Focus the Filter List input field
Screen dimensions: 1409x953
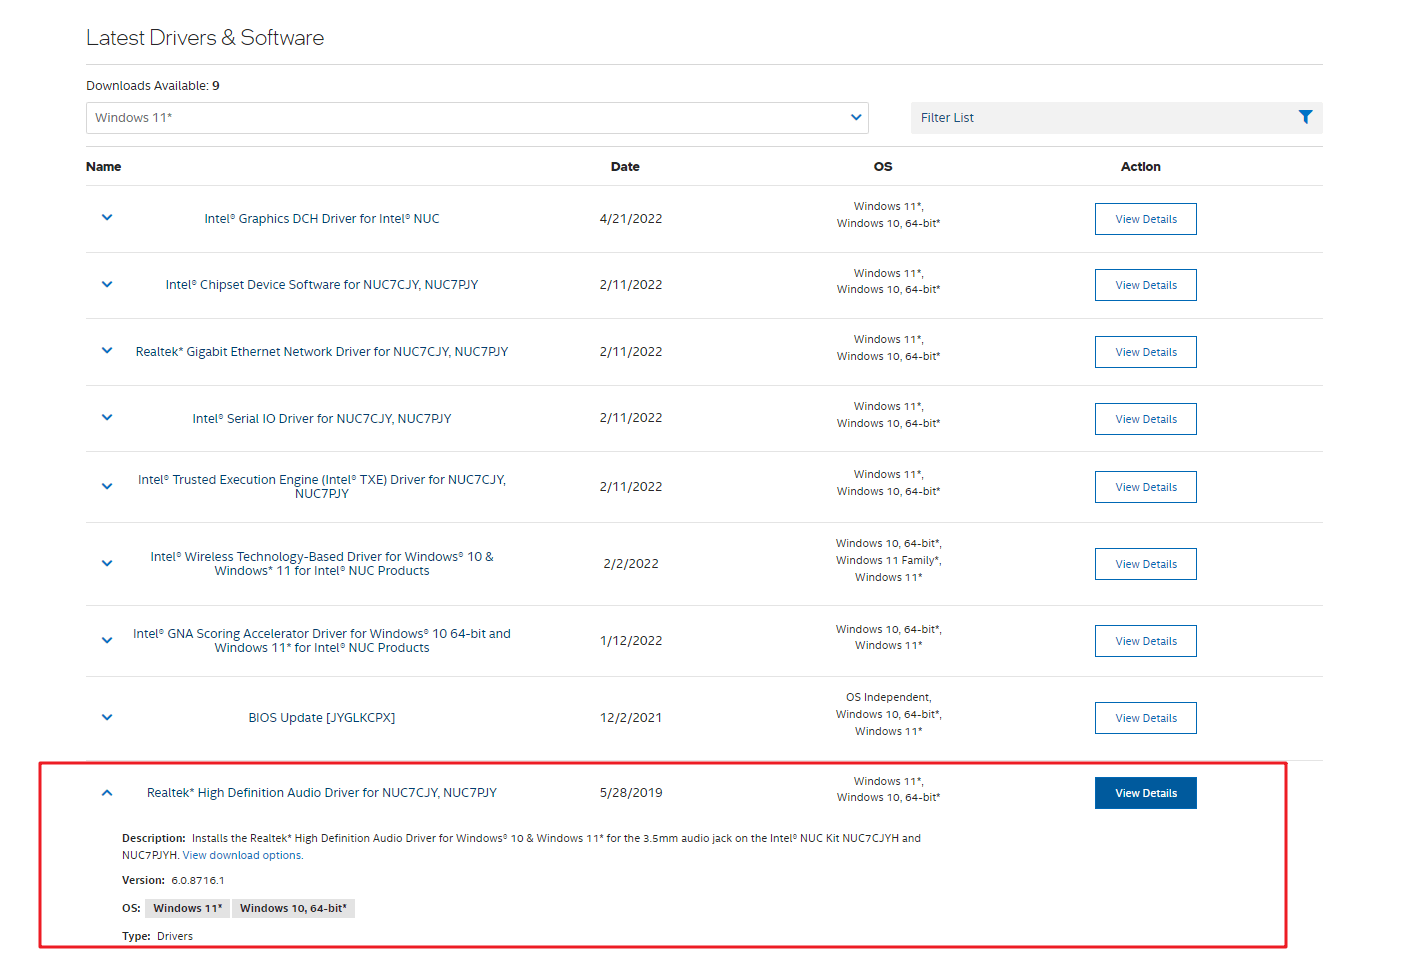[1116, 118]
